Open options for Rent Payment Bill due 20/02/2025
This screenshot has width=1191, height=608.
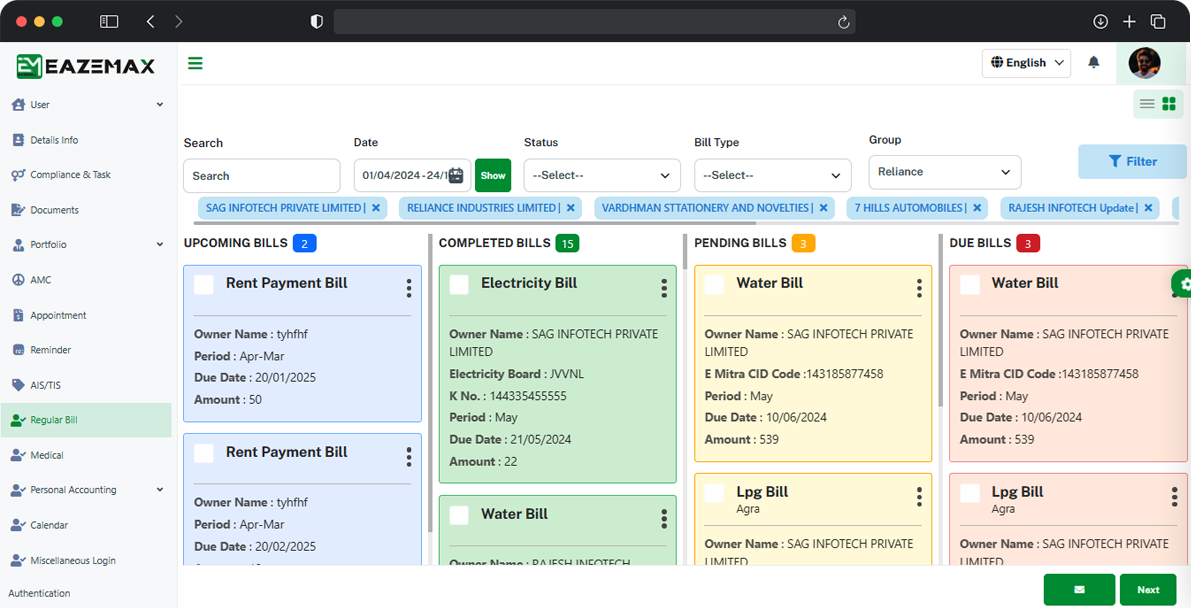[x=409, y=457]
